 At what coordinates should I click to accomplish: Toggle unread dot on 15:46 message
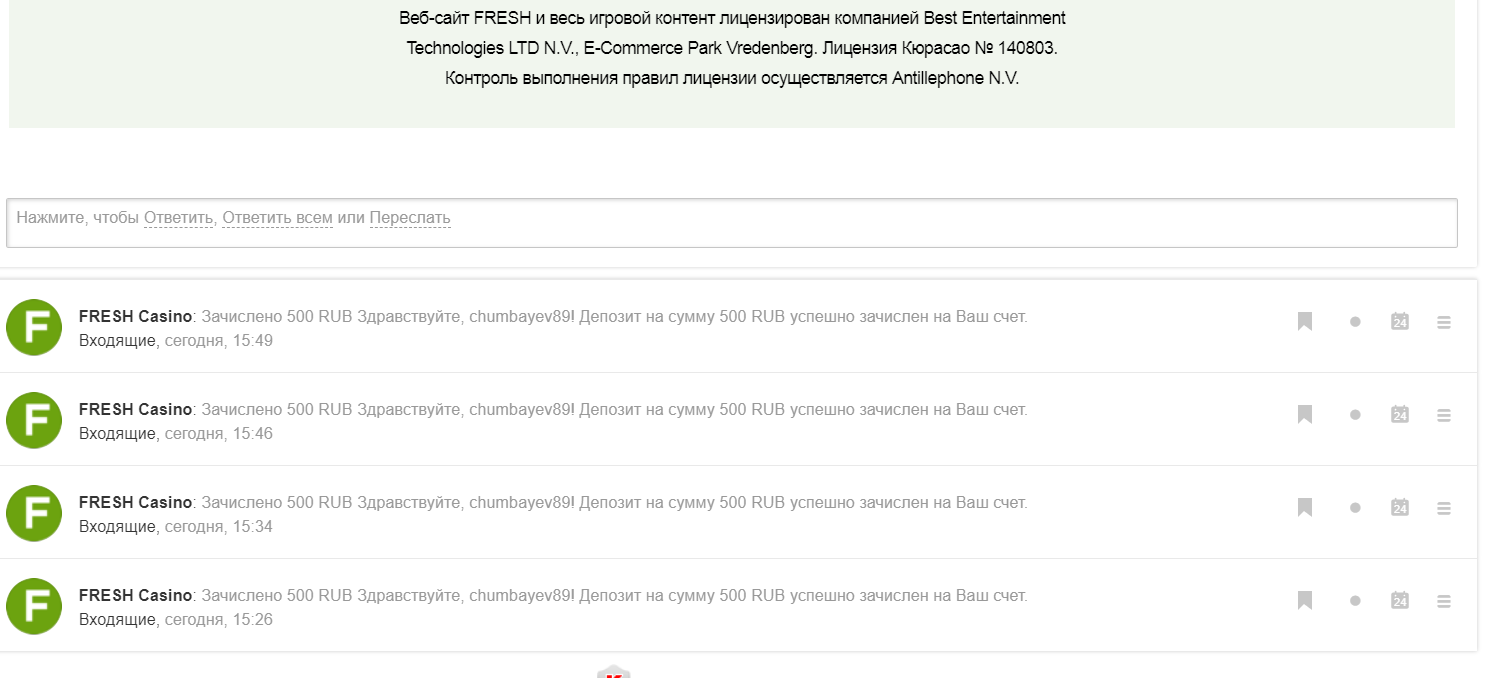(1355, 415)
